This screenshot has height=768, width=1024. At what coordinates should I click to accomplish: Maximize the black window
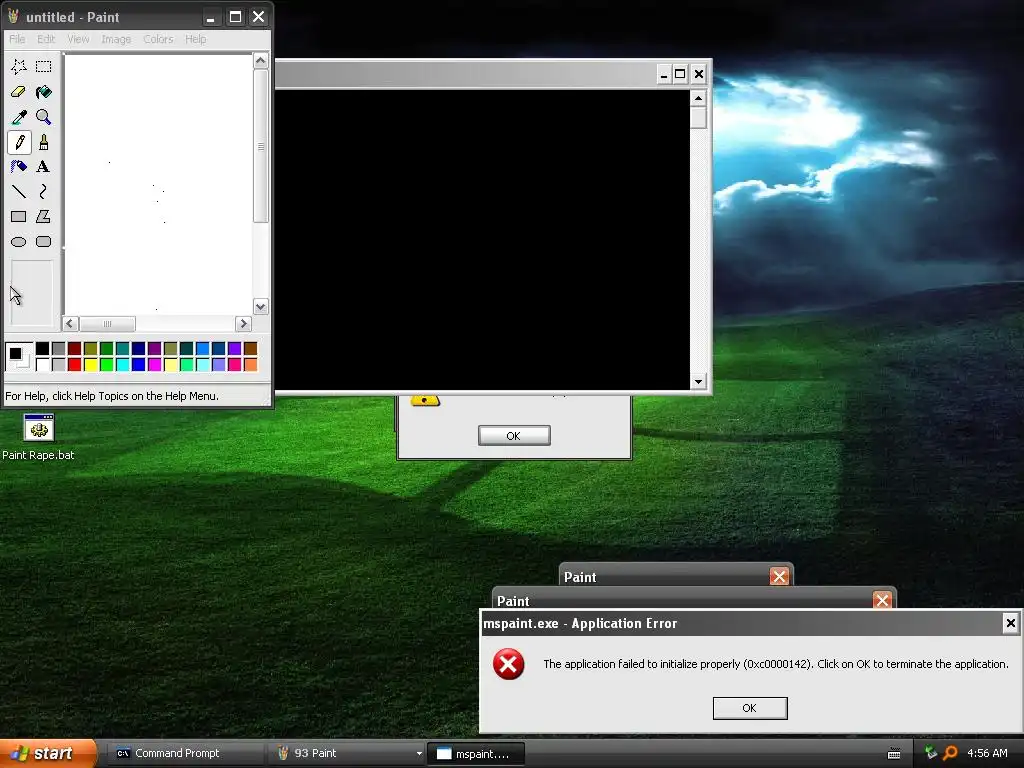(x=680, y=74)
